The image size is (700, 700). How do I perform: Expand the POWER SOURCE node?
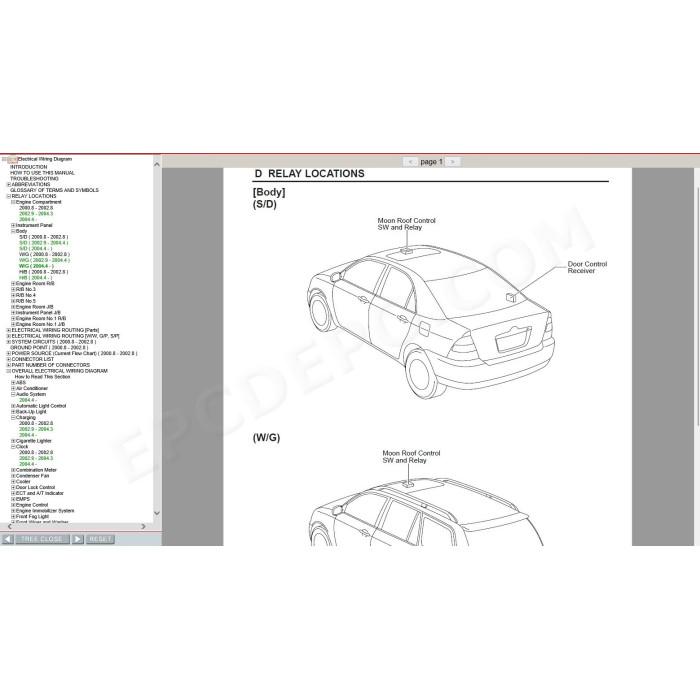pyautogui.click(x=8, y=353)
